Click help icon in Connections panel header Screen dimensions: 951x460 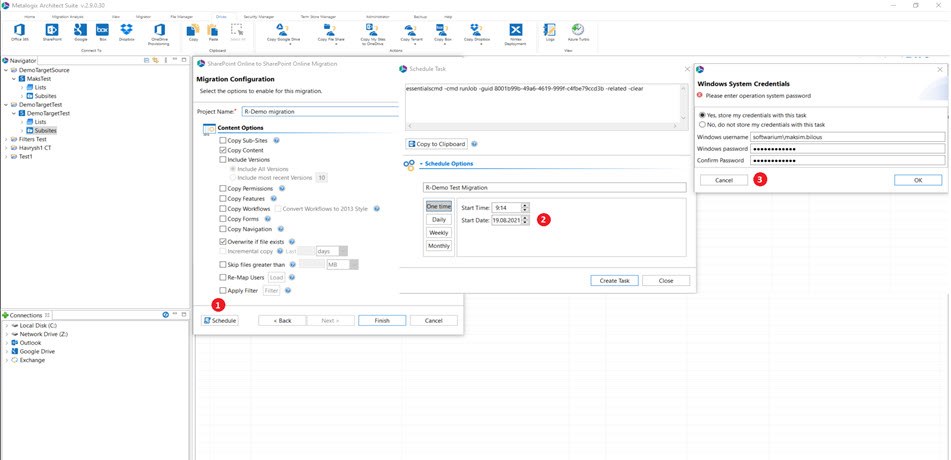(x=165, y=315)
